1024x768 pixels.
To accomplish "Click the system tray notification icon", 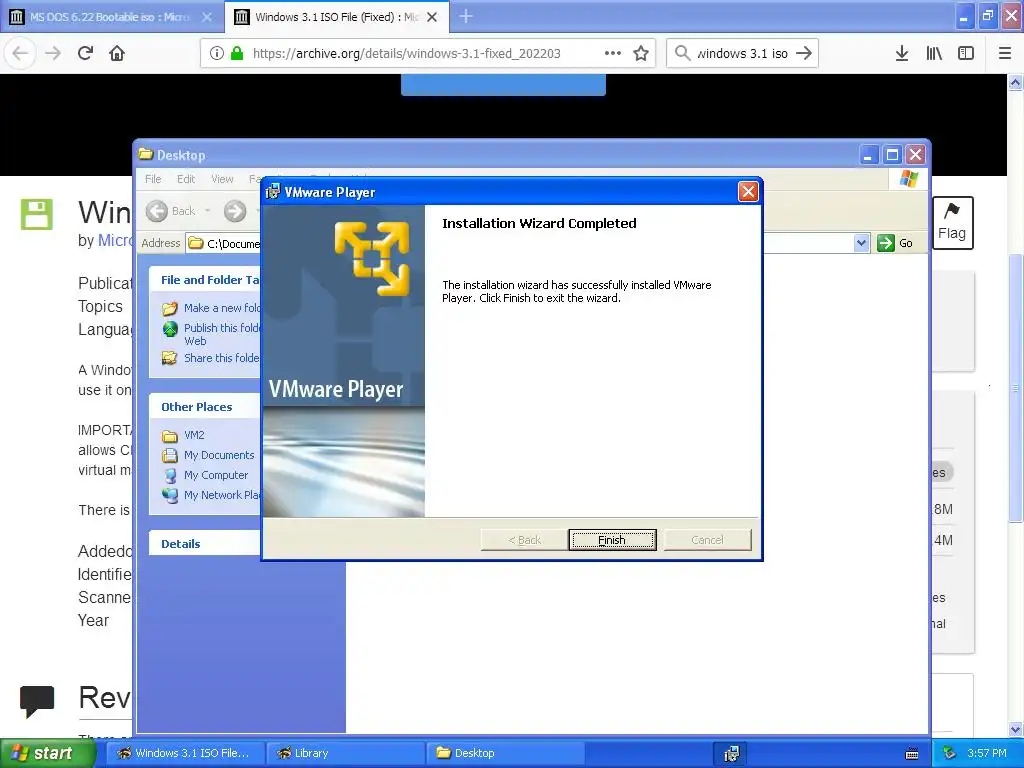I will tap(950, 753).
